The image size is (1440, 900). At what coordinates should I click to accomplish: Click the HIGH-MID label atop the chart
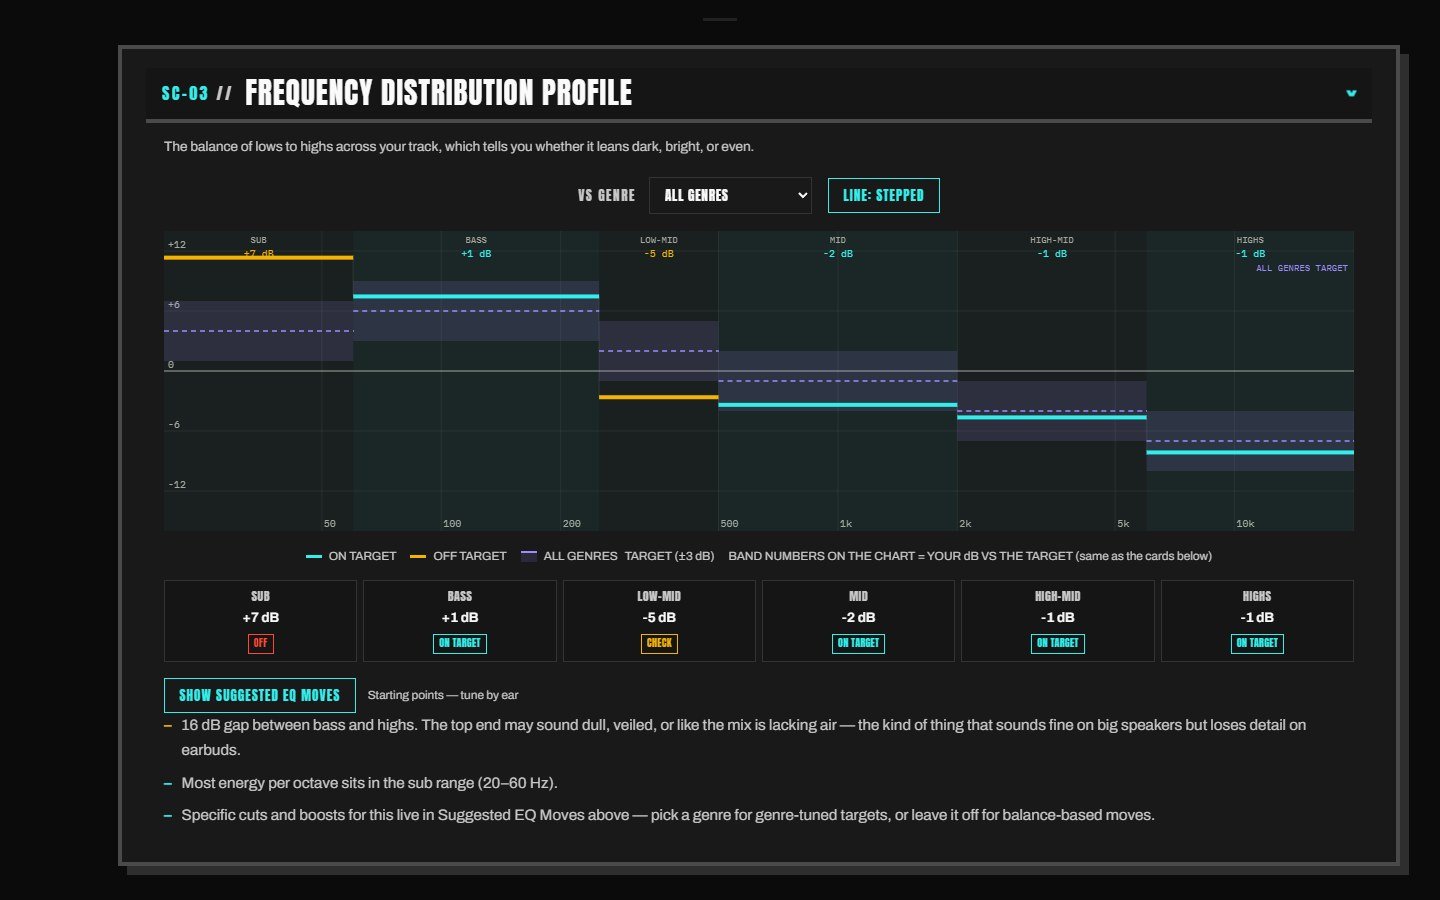(1052, 240)
